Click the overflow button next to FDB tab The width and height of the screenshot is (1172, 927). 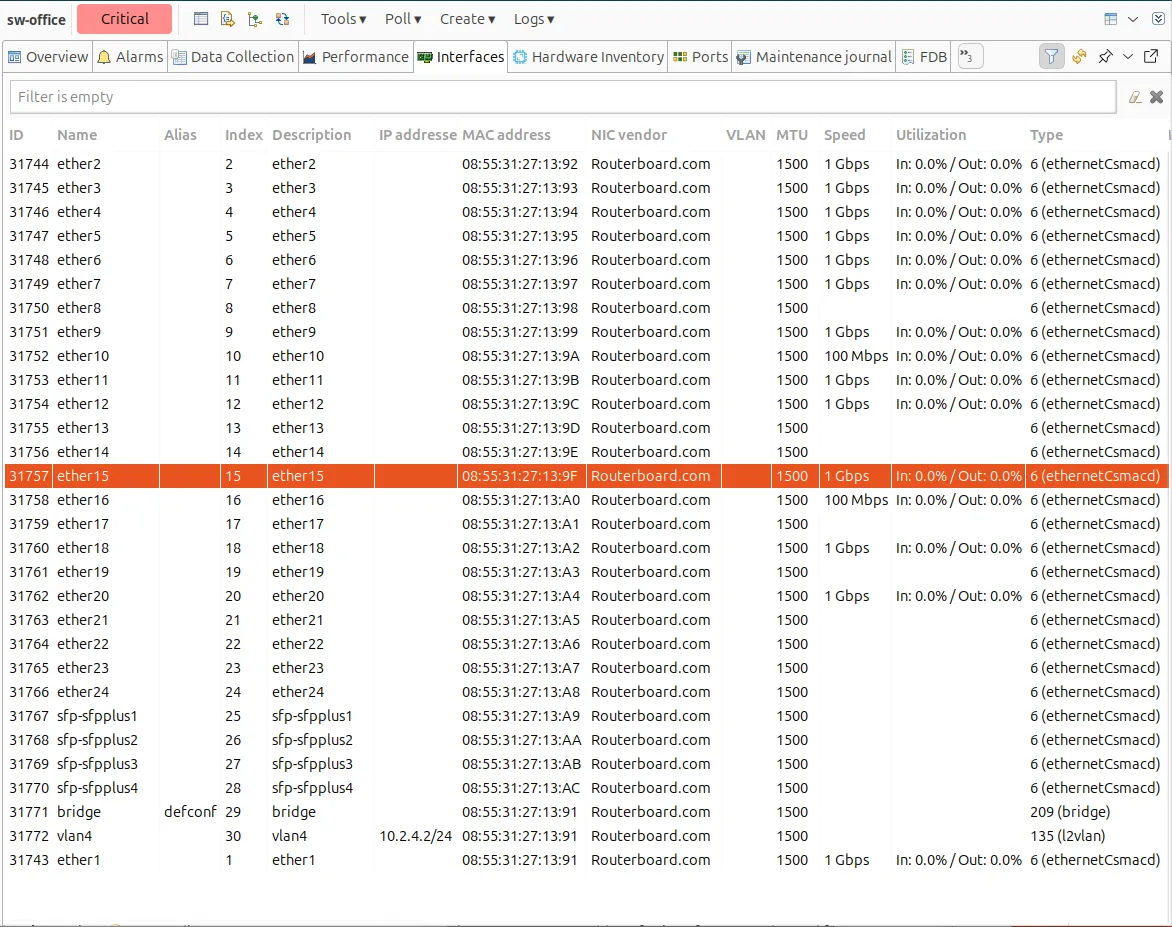(x=969, y=56)
